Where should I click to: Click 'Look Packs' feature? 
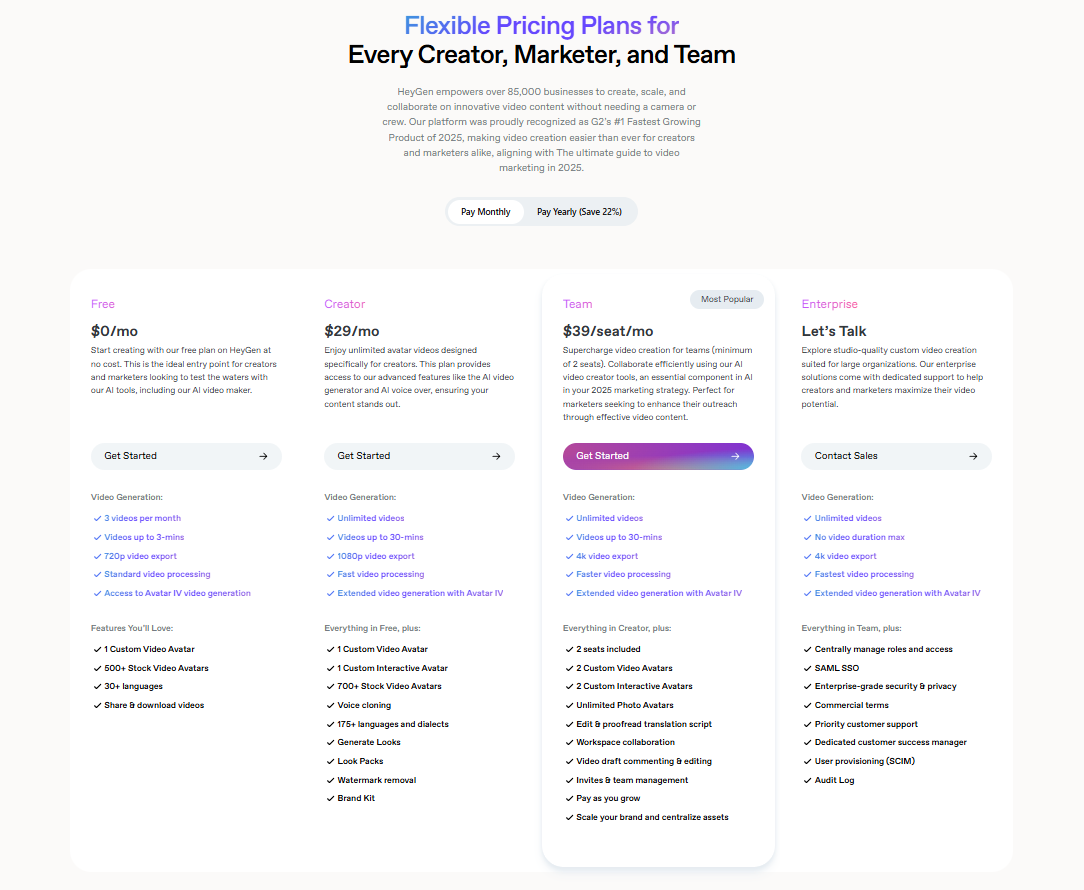[360, 761]
